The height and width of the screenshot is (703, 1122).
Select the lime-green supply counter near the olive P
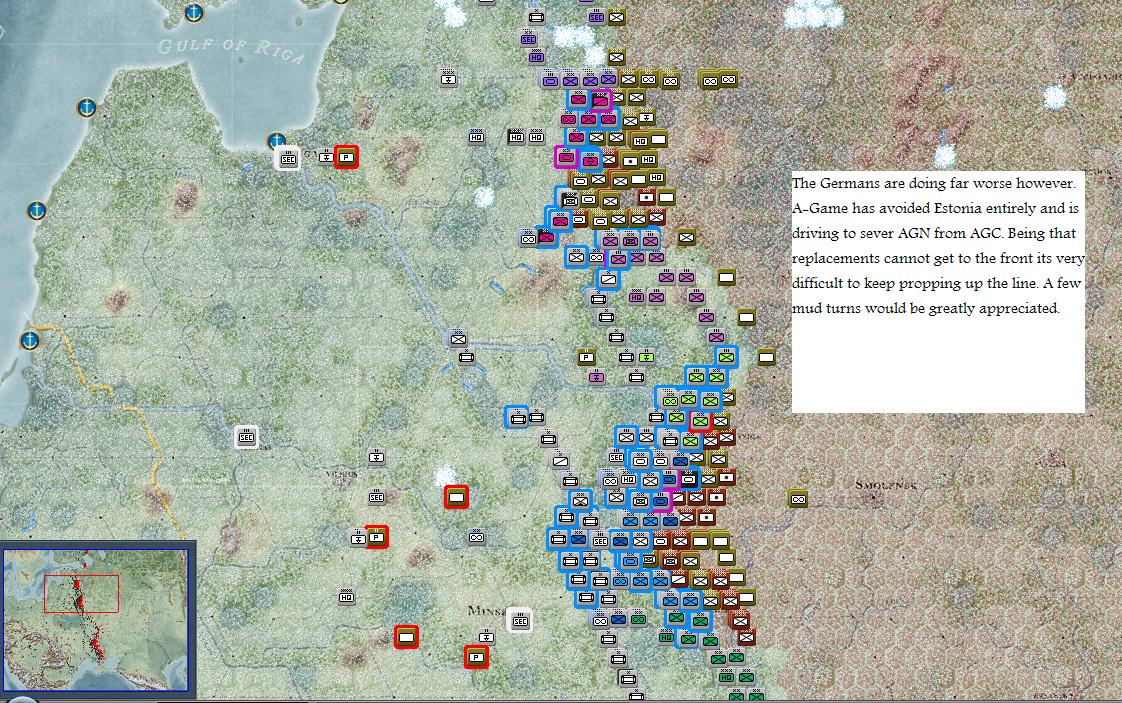(646, 357)
